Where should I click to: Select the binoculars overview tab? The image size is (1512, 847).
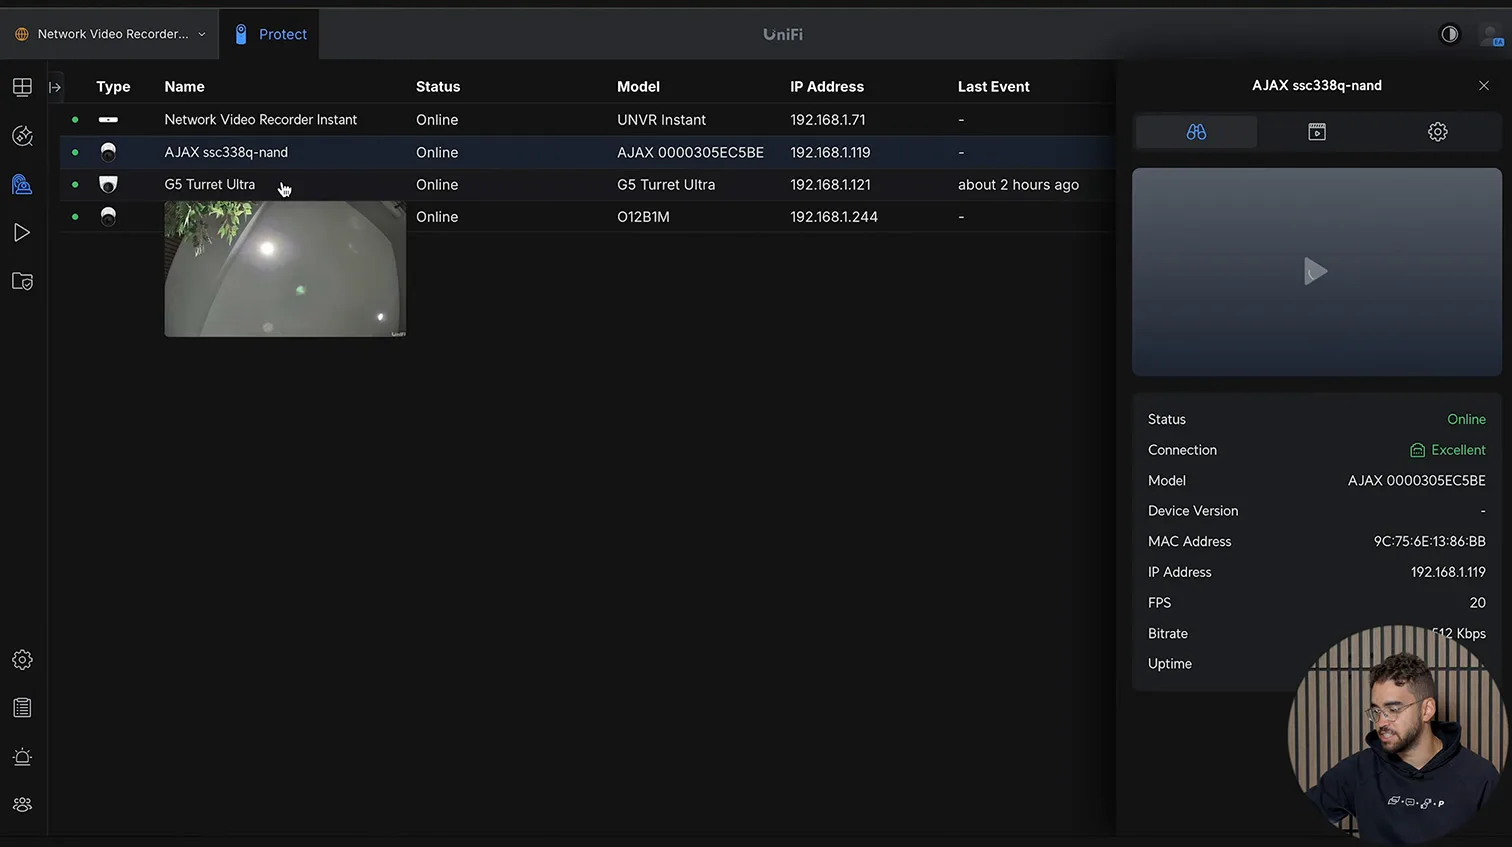tap(1196, 132)
